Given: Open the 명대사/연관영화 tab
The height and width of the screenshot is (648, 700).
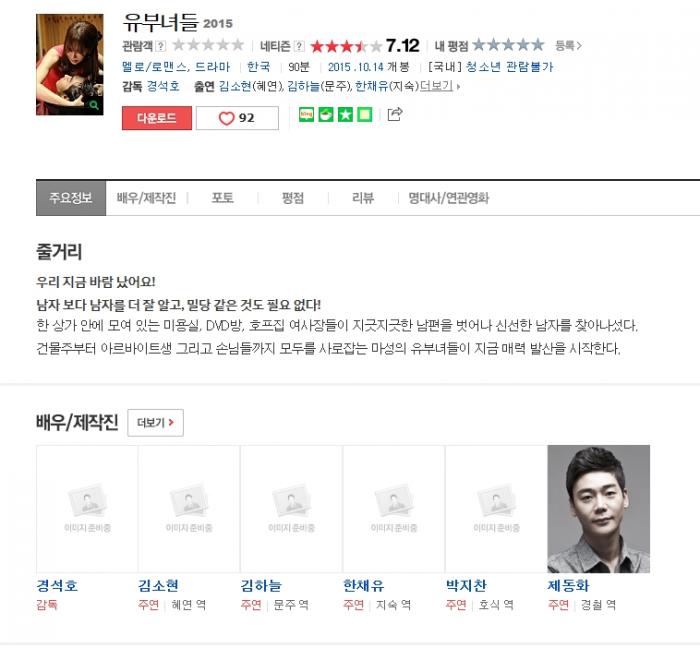Looking at the screenshot, I should 449,198.
